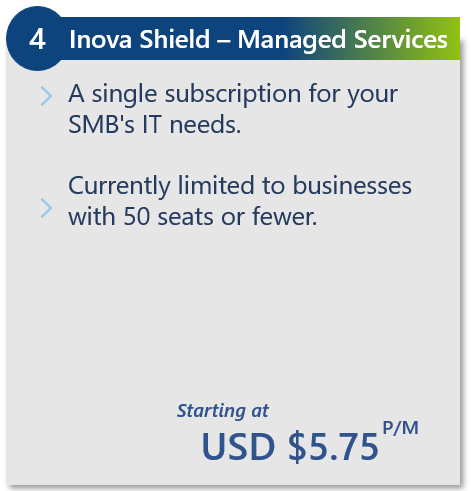Click the word 'businesses' in the second bullet
Image resolution: width=471 pixels, height=491 pixels.
click(x=352, y=185)
